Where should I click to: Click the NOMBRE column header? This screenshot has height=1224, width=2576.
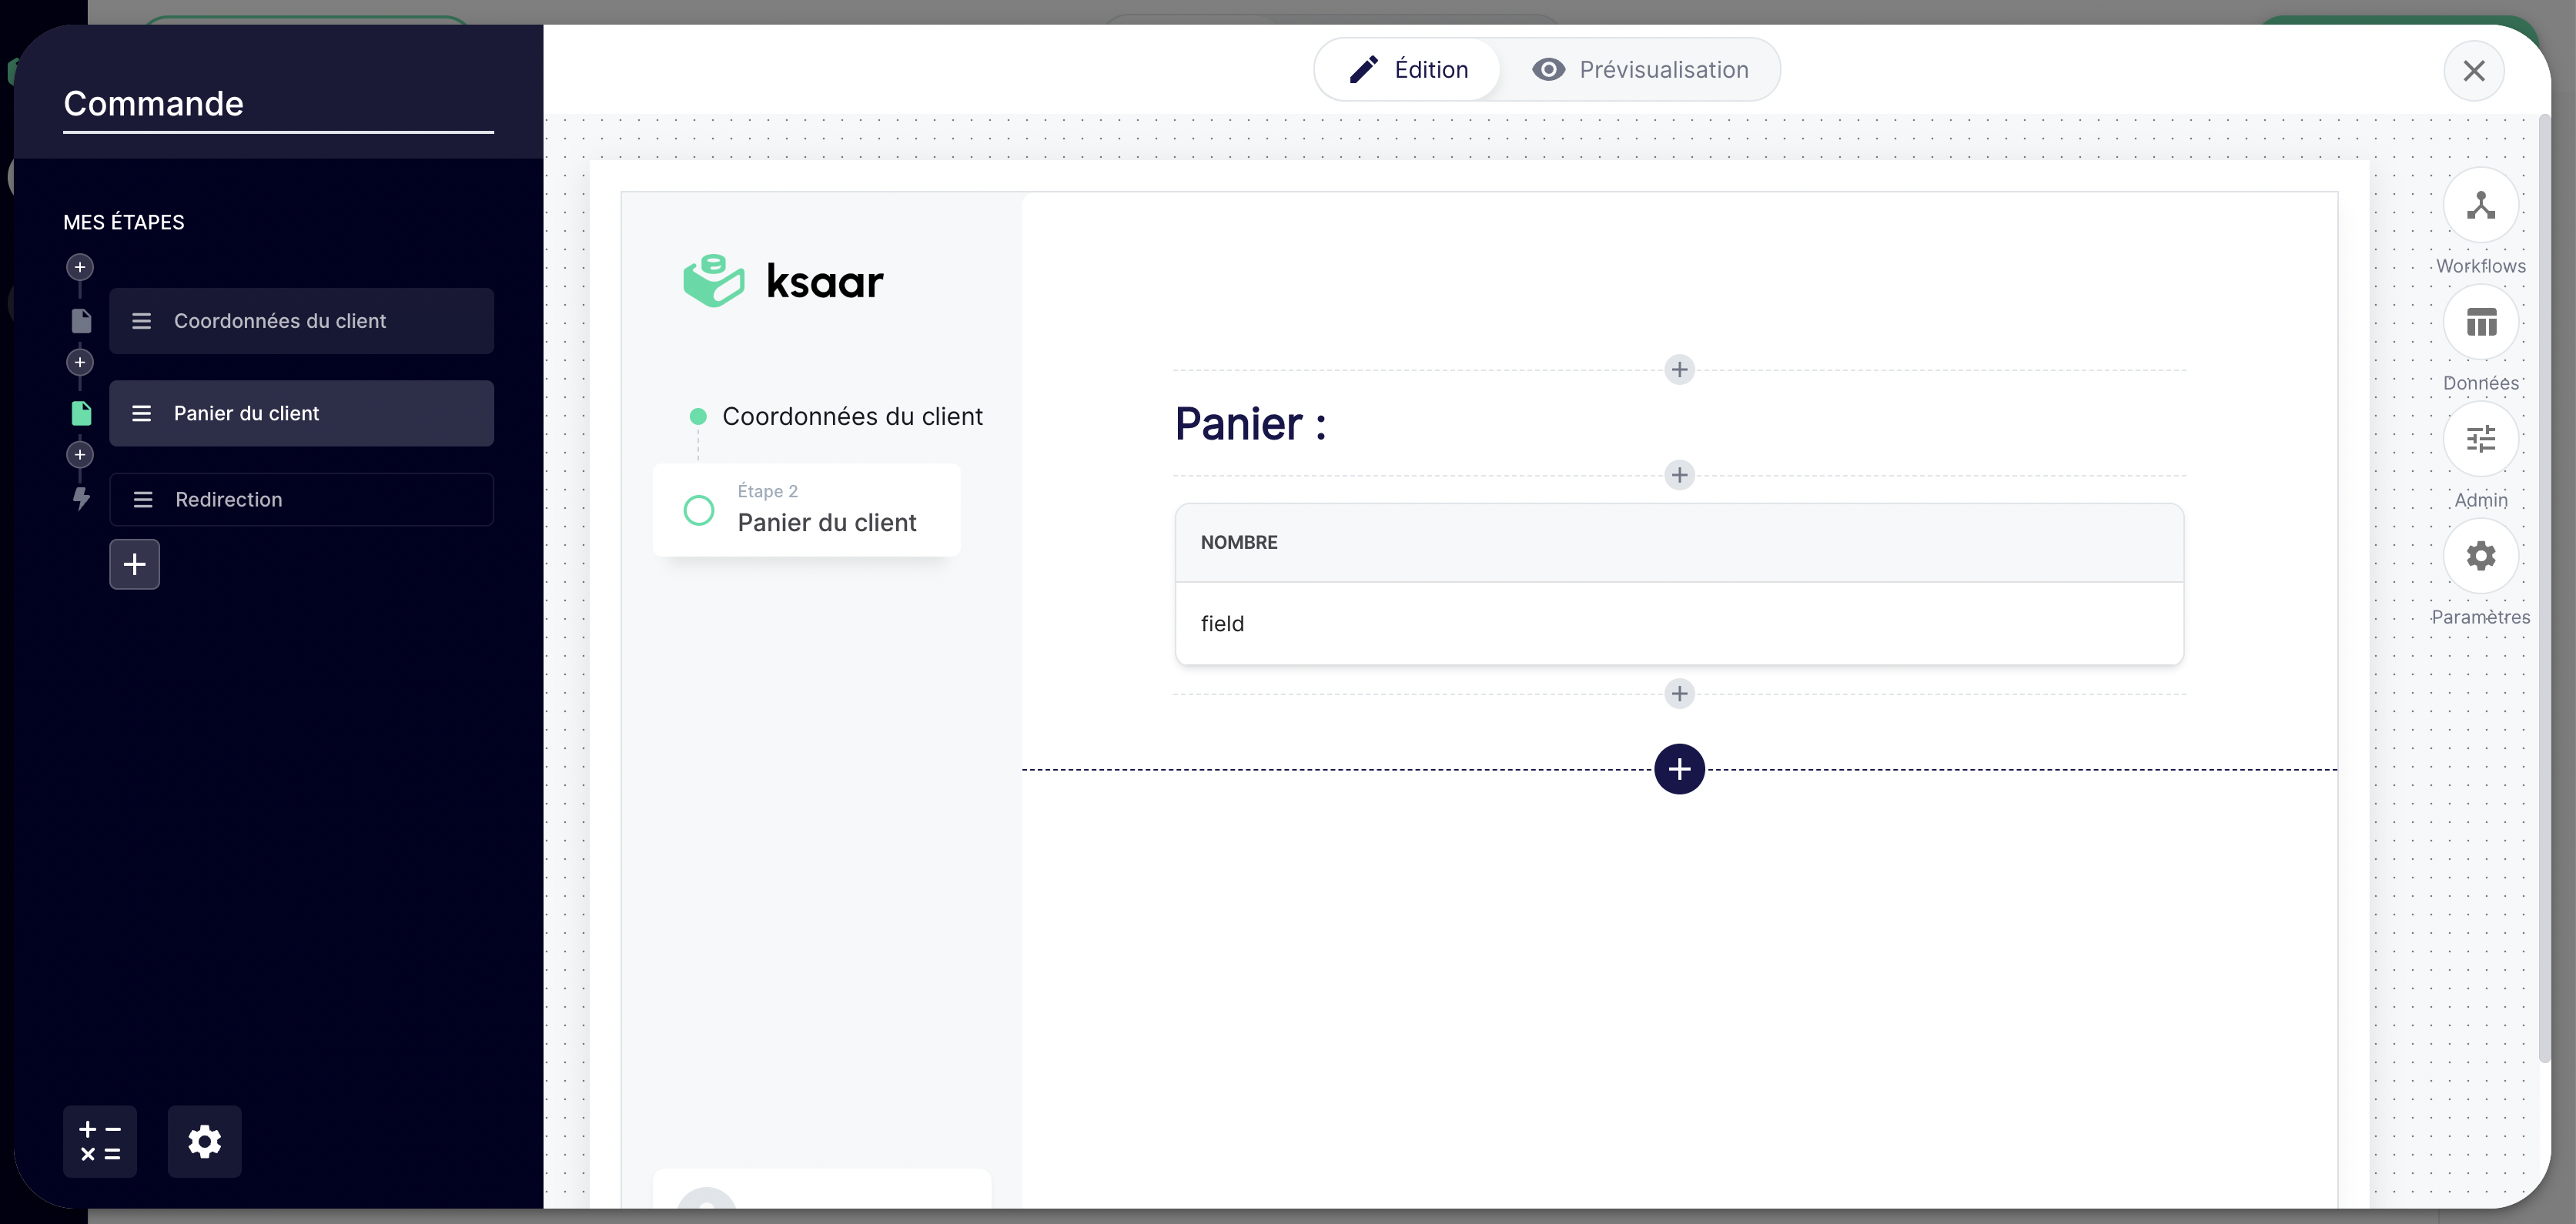click(x=1239, y=542)
